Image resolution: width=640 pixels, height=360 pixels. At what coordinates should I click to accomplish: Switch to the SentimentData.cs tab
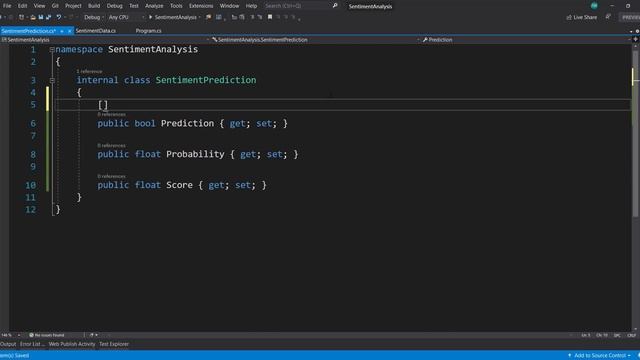point(96,31)
